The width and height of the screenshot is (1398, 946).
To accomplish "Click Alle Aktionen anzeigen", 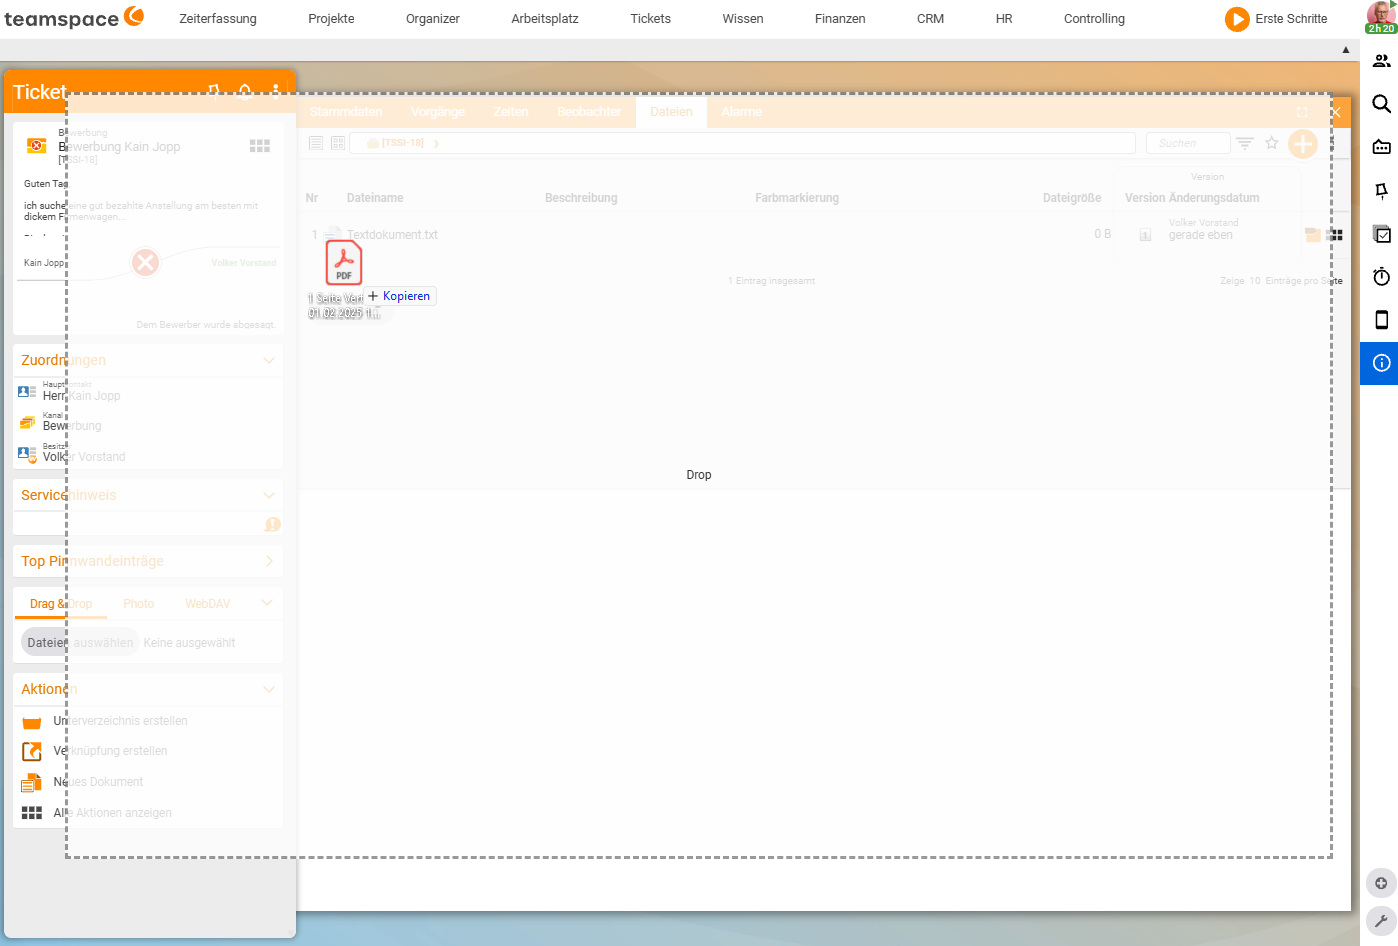I will 112,813.
